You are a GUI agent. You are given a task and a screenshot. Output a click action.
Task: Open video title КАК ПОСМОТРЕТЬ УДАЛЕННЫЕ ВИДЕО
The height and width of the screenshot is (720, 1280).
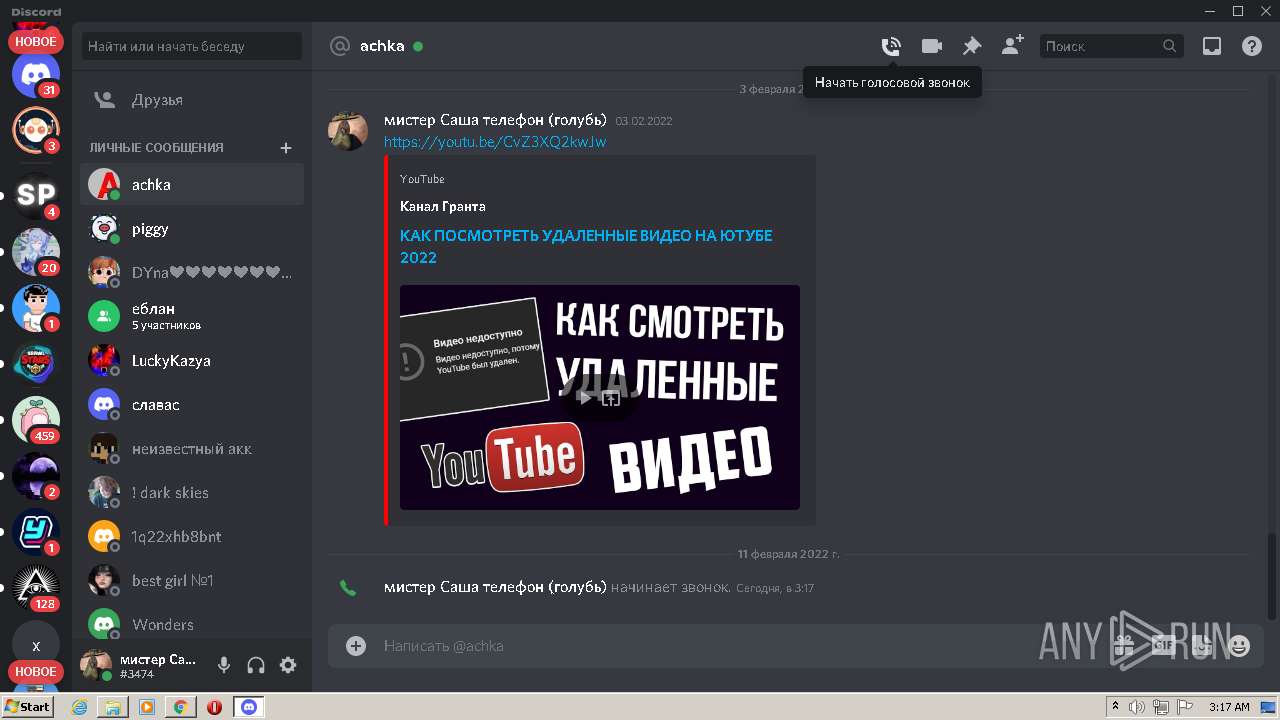(586, 246)
